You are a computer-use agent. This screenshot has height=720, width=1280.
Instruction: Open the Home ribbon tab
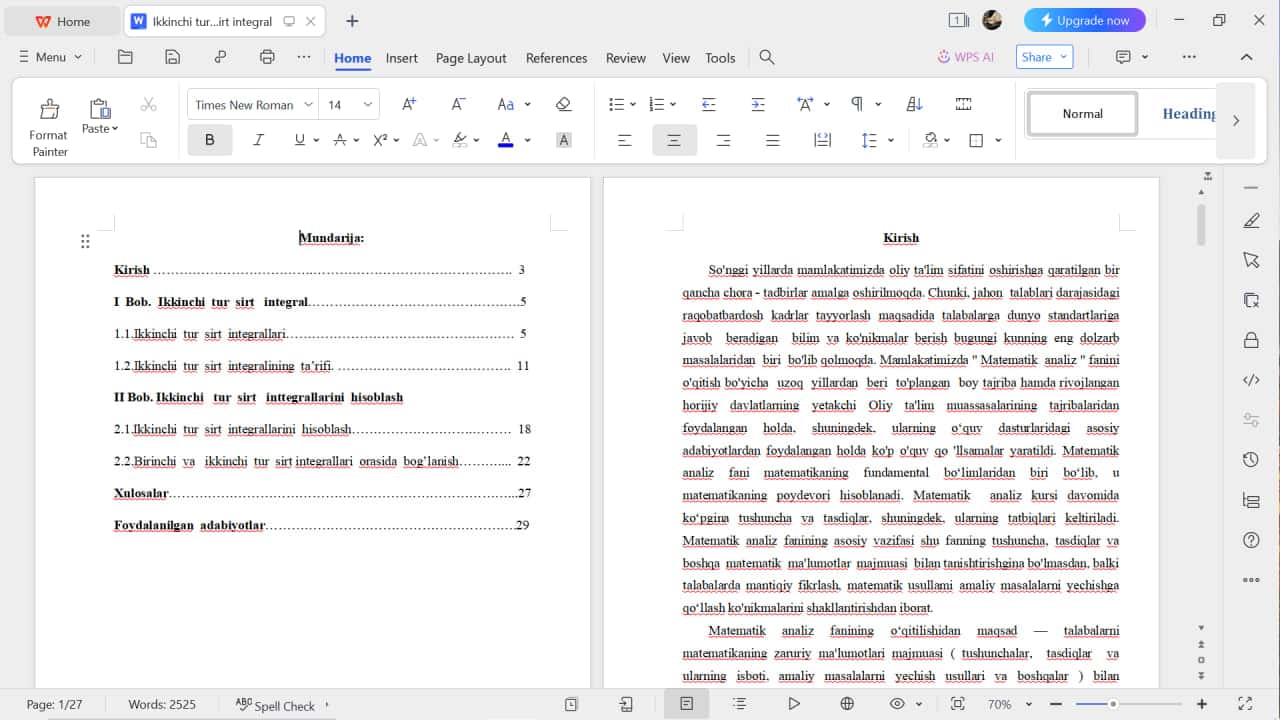pyautogui.click(x=352, y=58)
